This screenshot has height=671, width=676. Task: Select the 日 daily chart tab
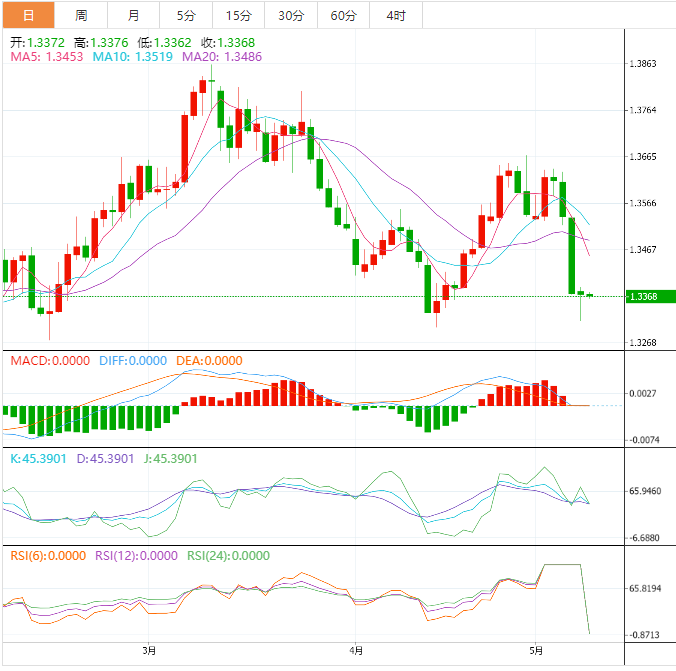pyautogui.click(x=27, y=15)
